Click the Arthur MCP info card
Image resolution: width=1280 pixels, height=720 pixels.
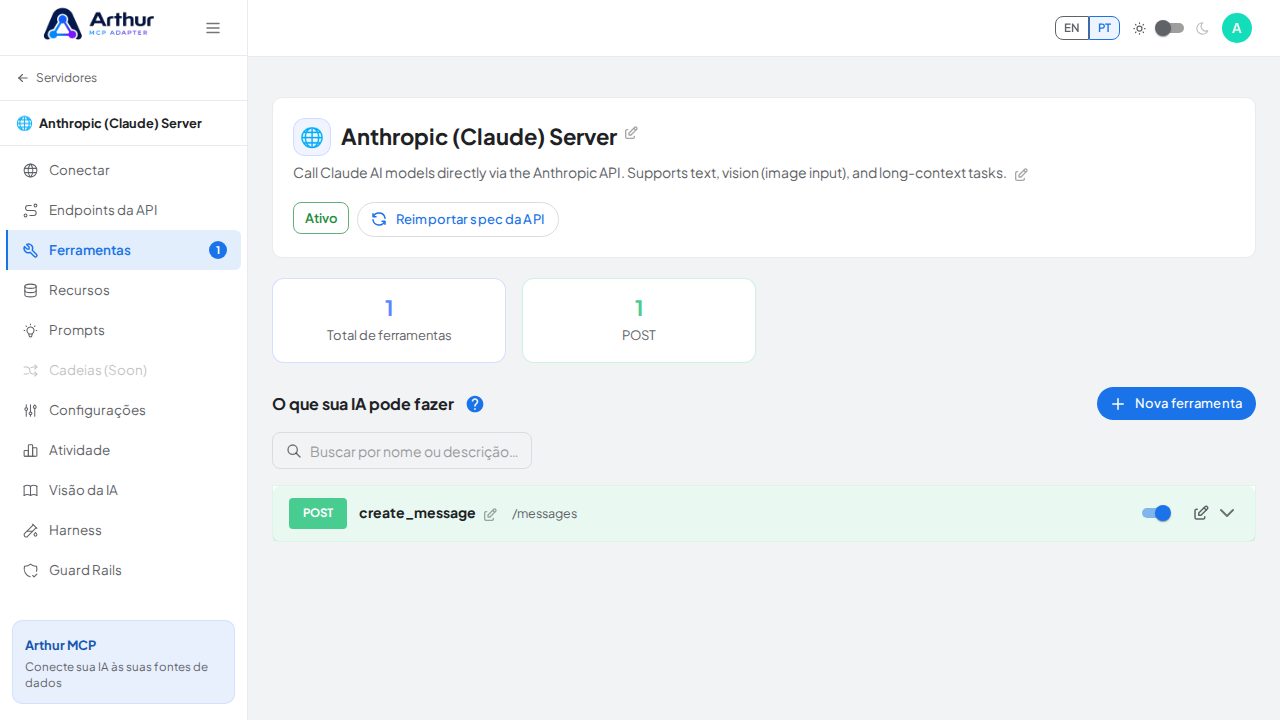[x=123, y=662]
